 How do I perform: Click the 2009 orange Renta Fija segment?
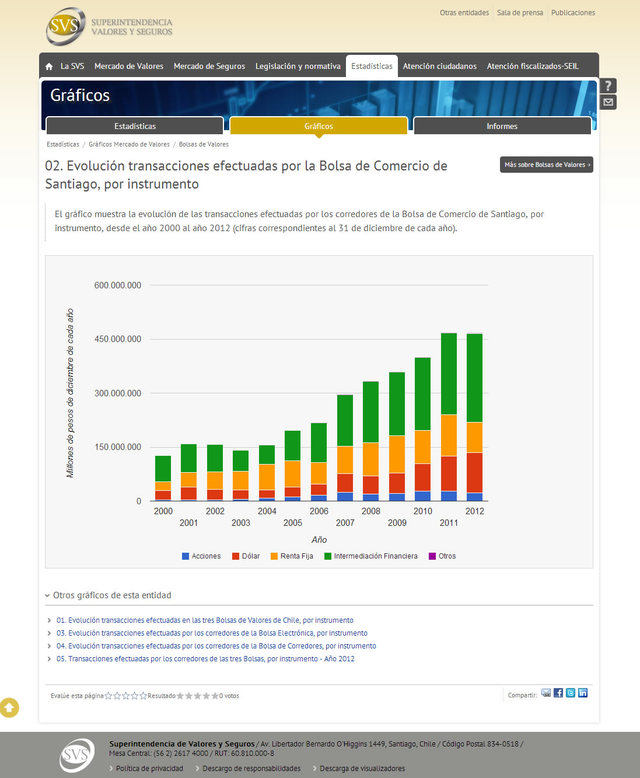[397, 454]
